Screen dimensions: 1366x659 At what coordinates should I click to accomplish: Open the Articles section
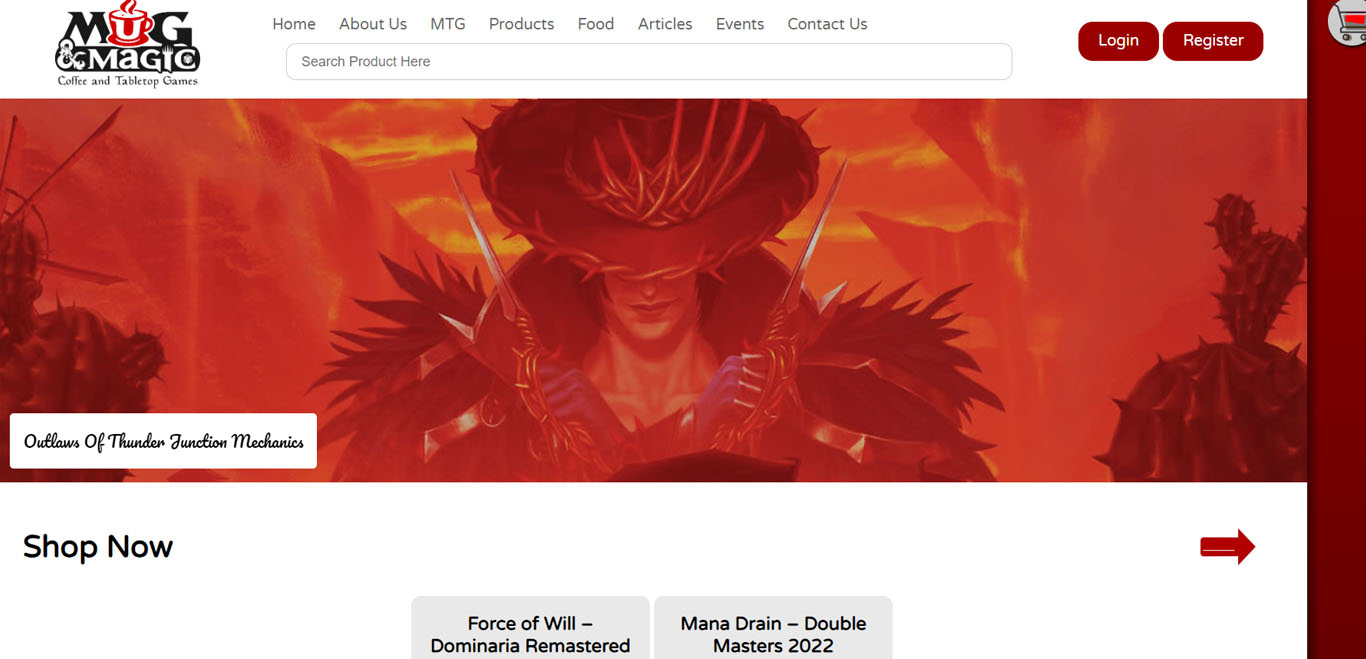664,24
